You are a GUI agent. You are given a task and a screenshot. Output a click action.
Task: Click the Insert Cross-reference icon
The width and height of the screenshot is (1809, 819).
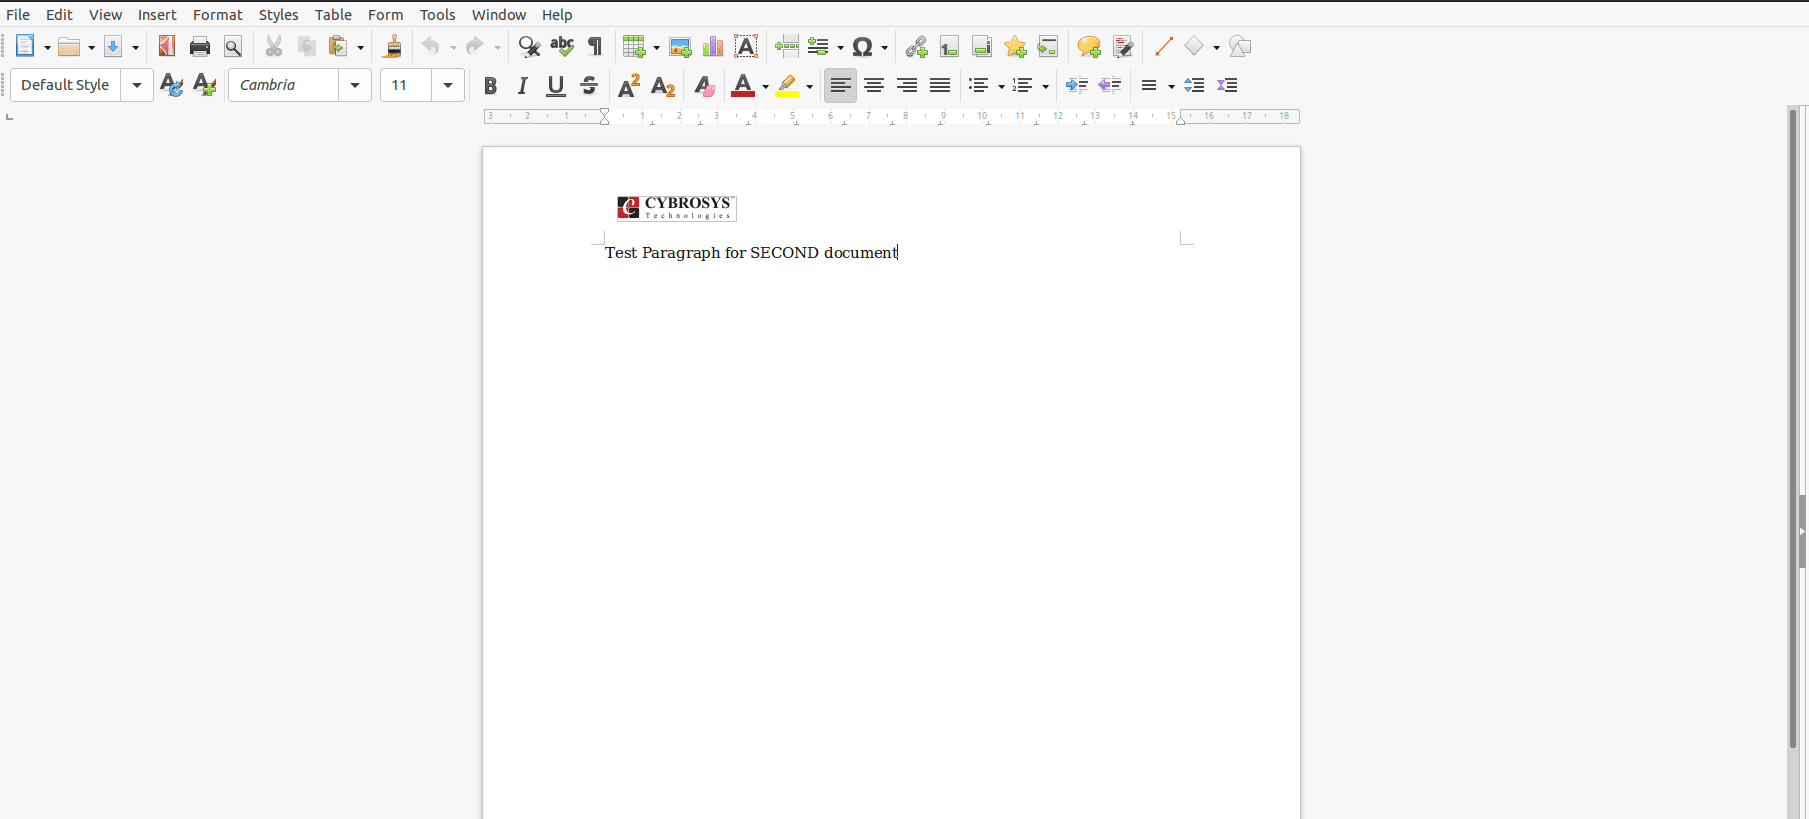(1048, 46)
